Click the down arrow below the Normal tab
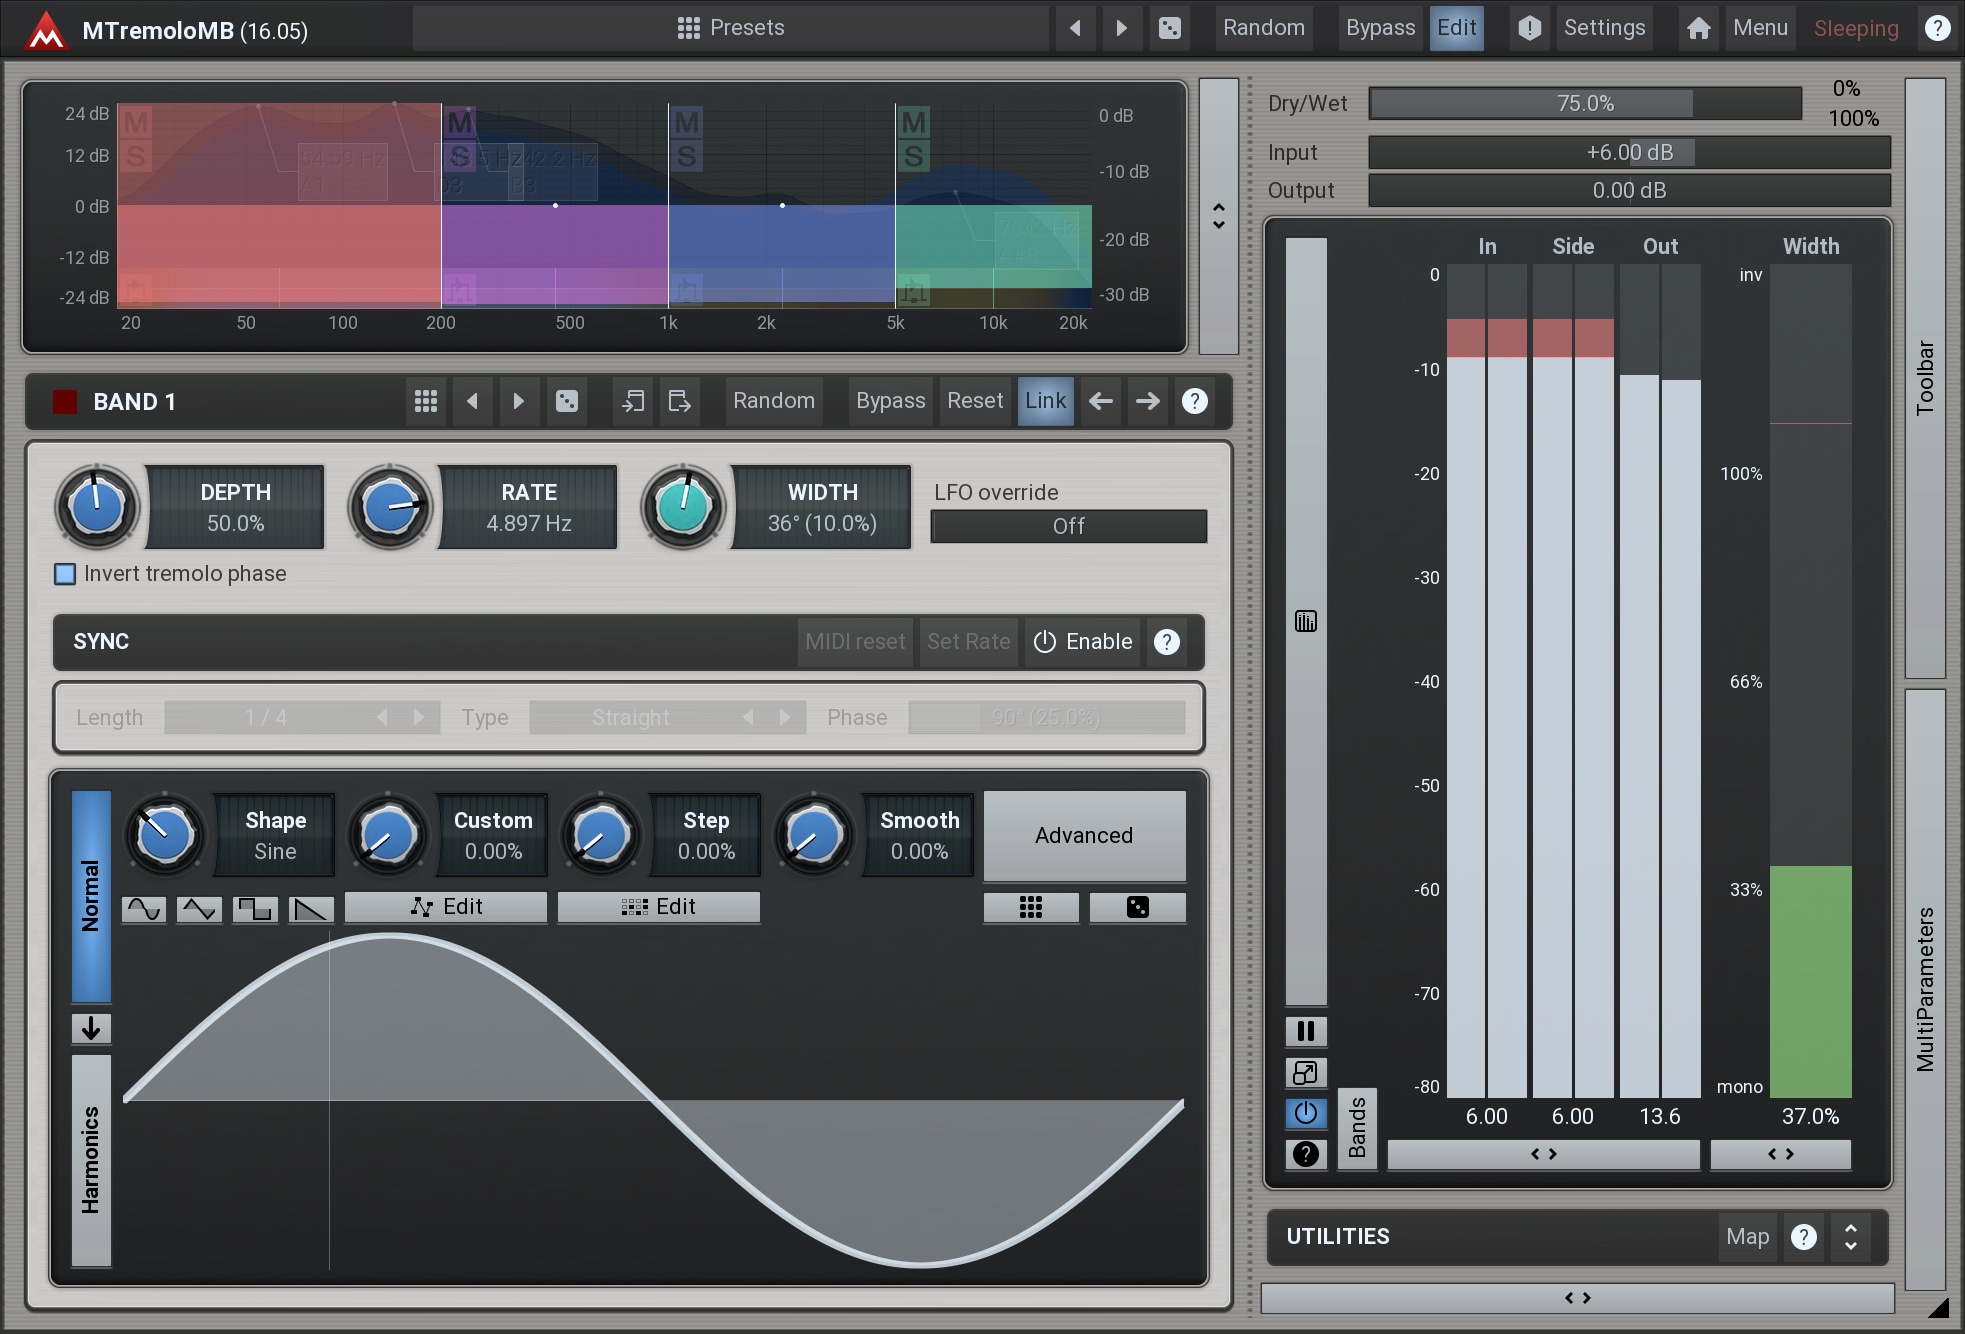1965x1334 pixels. click(91, 1028)
